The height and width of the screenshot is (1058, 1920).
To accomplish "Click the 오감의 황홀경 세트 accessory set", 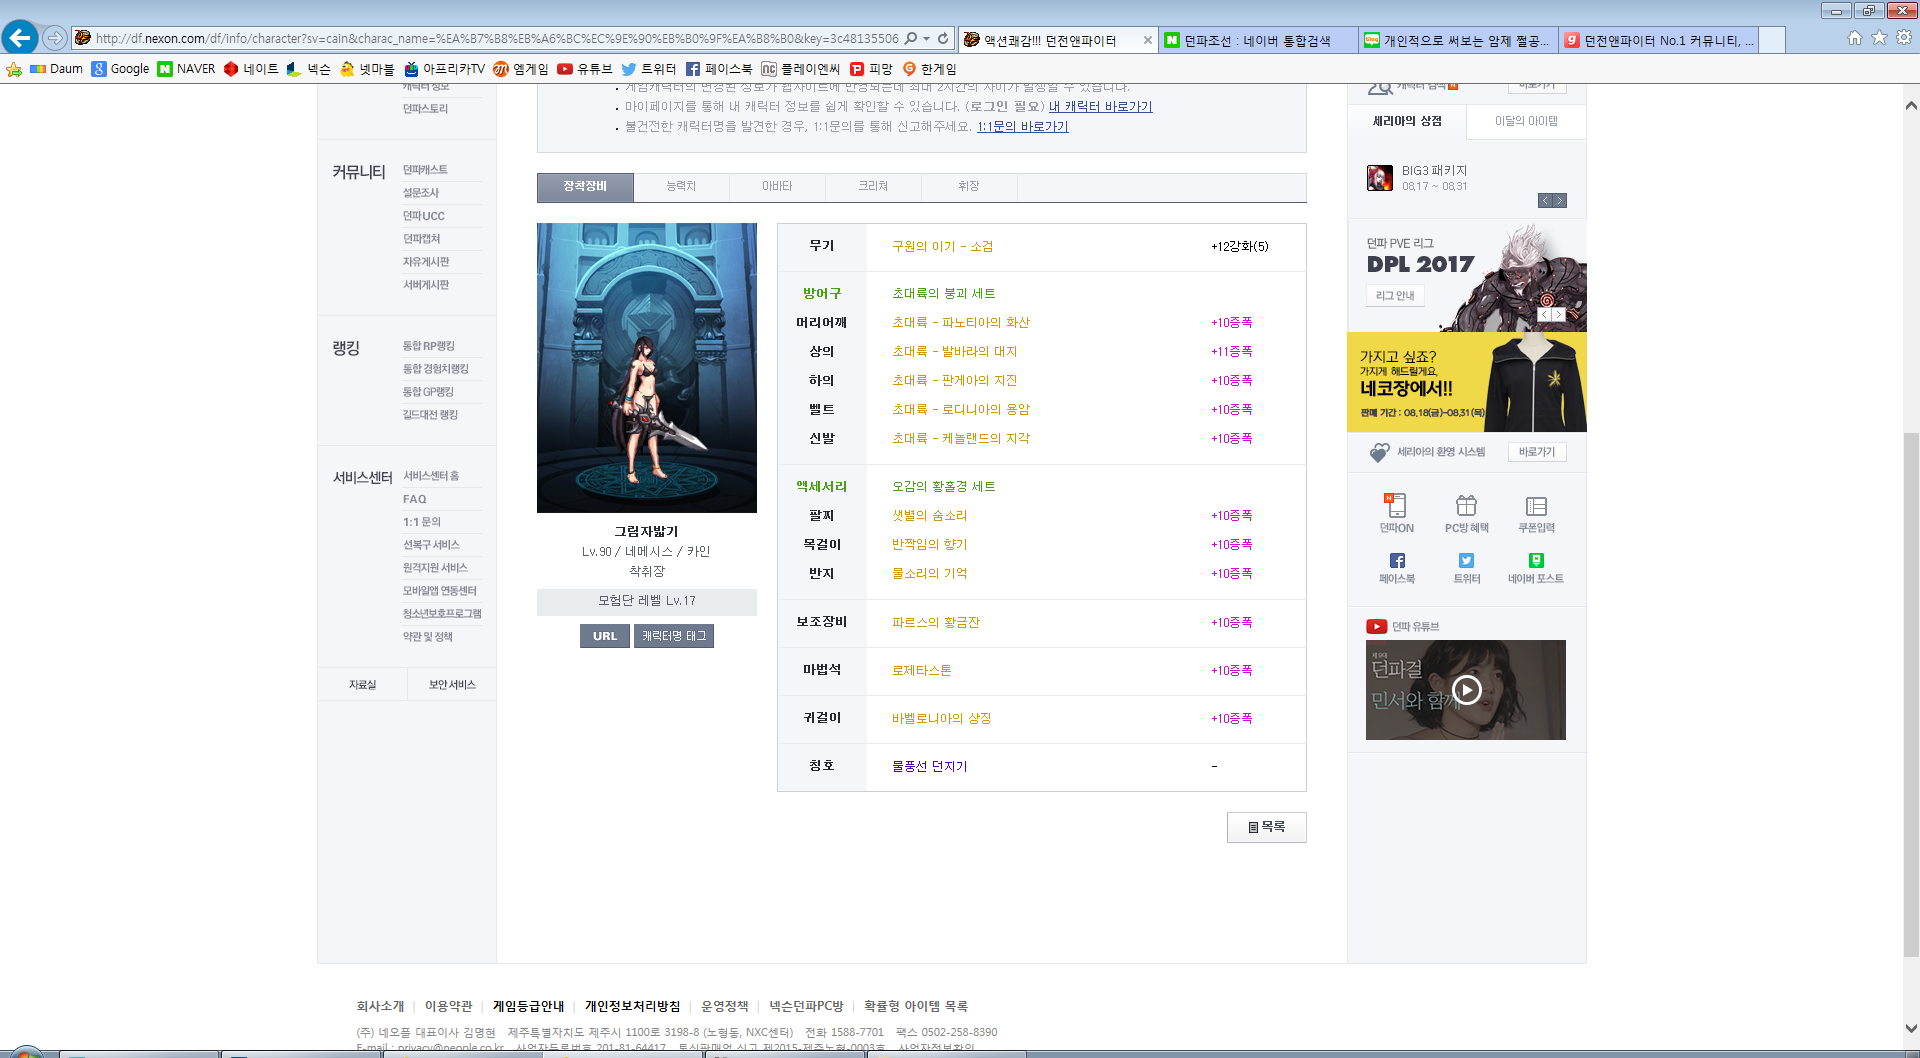I will click(x=943, y=486).
